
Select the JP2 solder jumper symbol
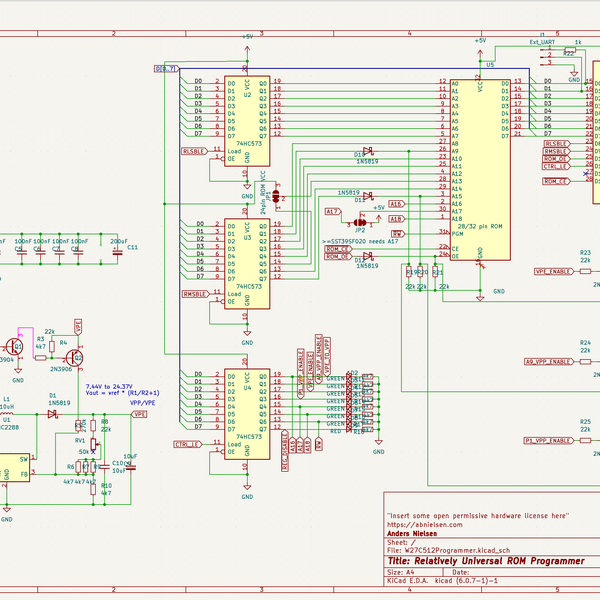[x=360, y=222]
